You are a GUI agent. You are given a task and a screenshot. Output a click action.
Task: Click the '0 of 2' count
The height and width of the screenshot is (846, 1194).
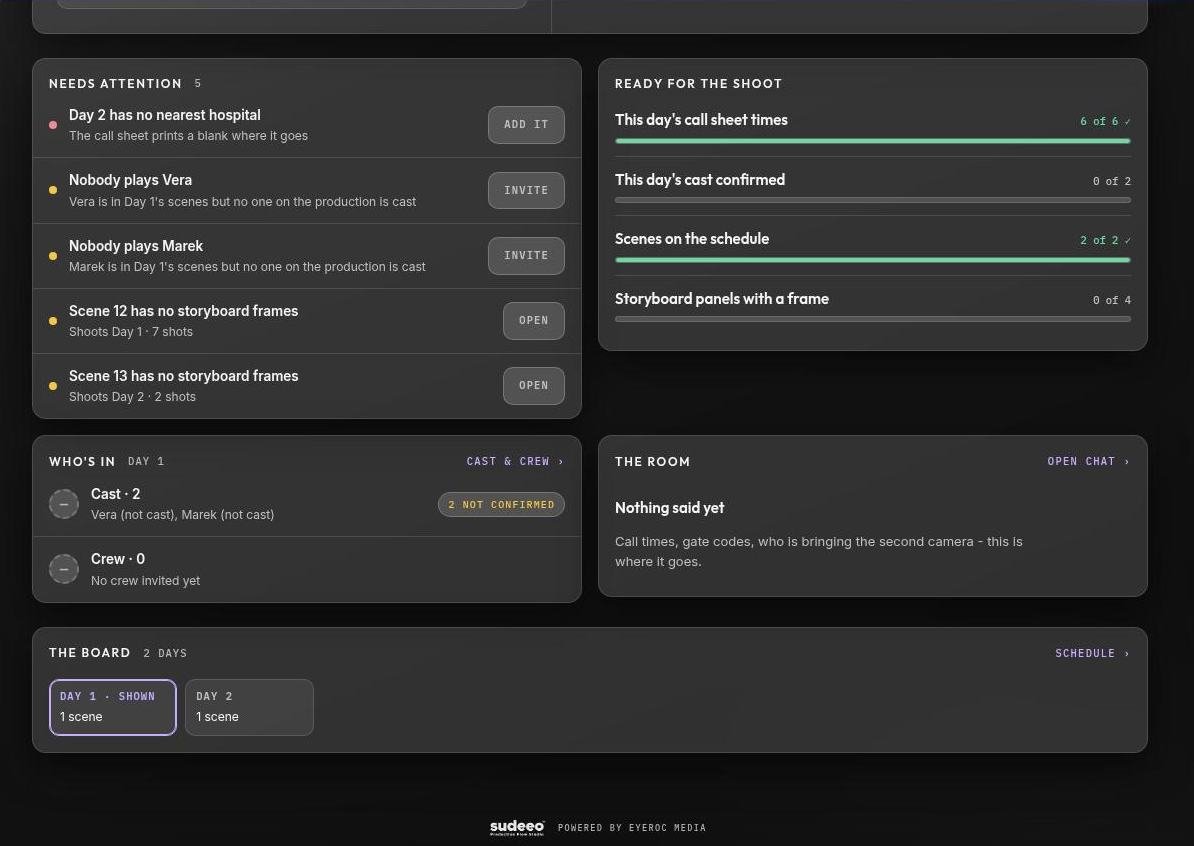coord(1112,181)
